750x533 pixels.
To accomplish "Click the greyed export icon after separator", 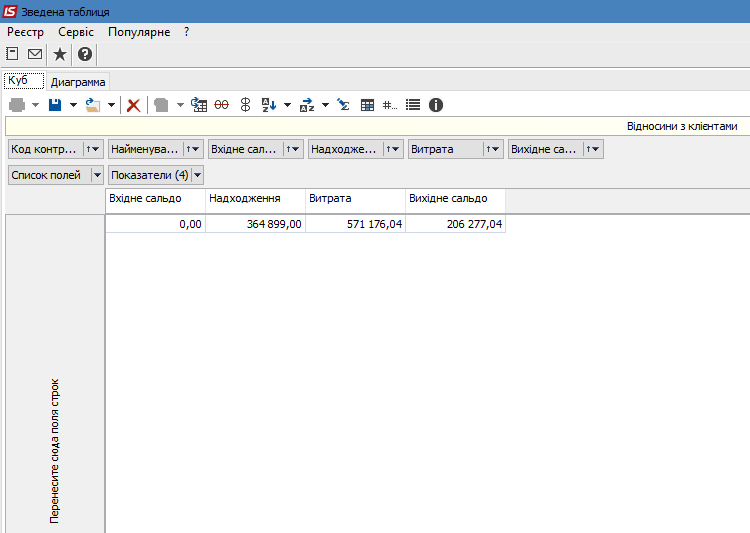I will (x=161, y=105).
